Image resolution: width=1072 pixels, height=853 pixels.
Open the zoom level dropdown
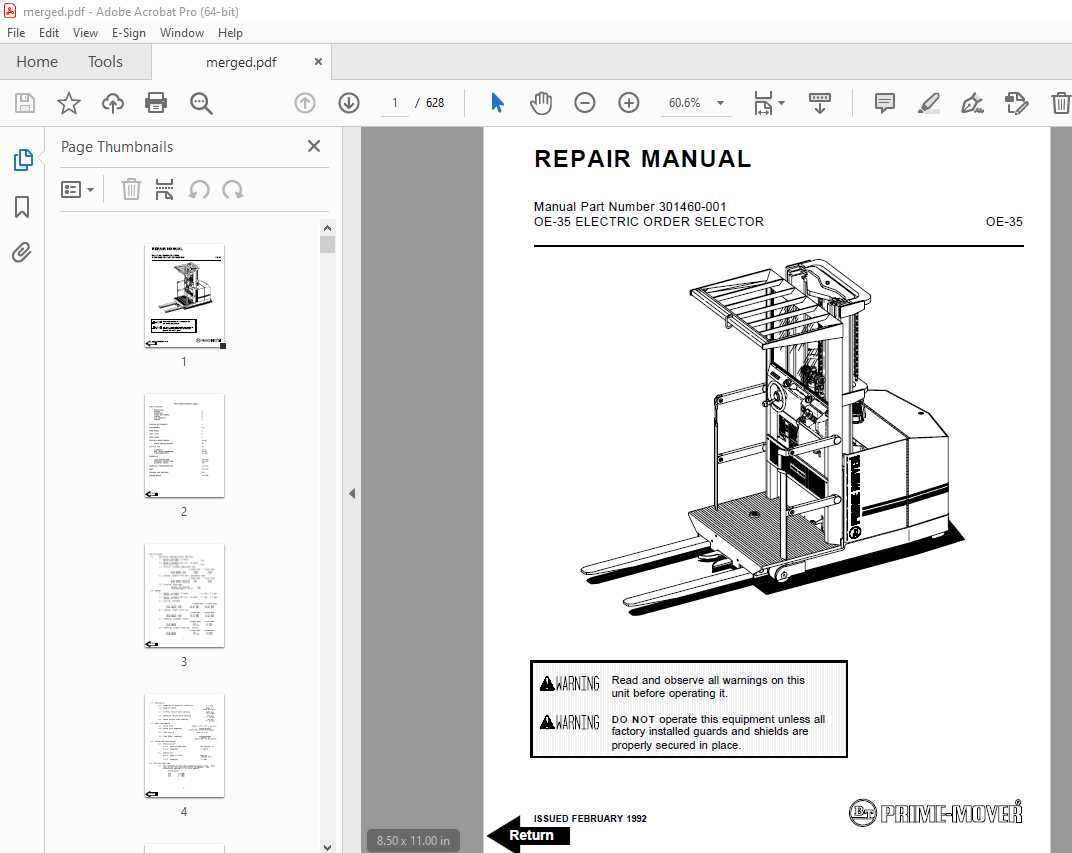point(720,103)
